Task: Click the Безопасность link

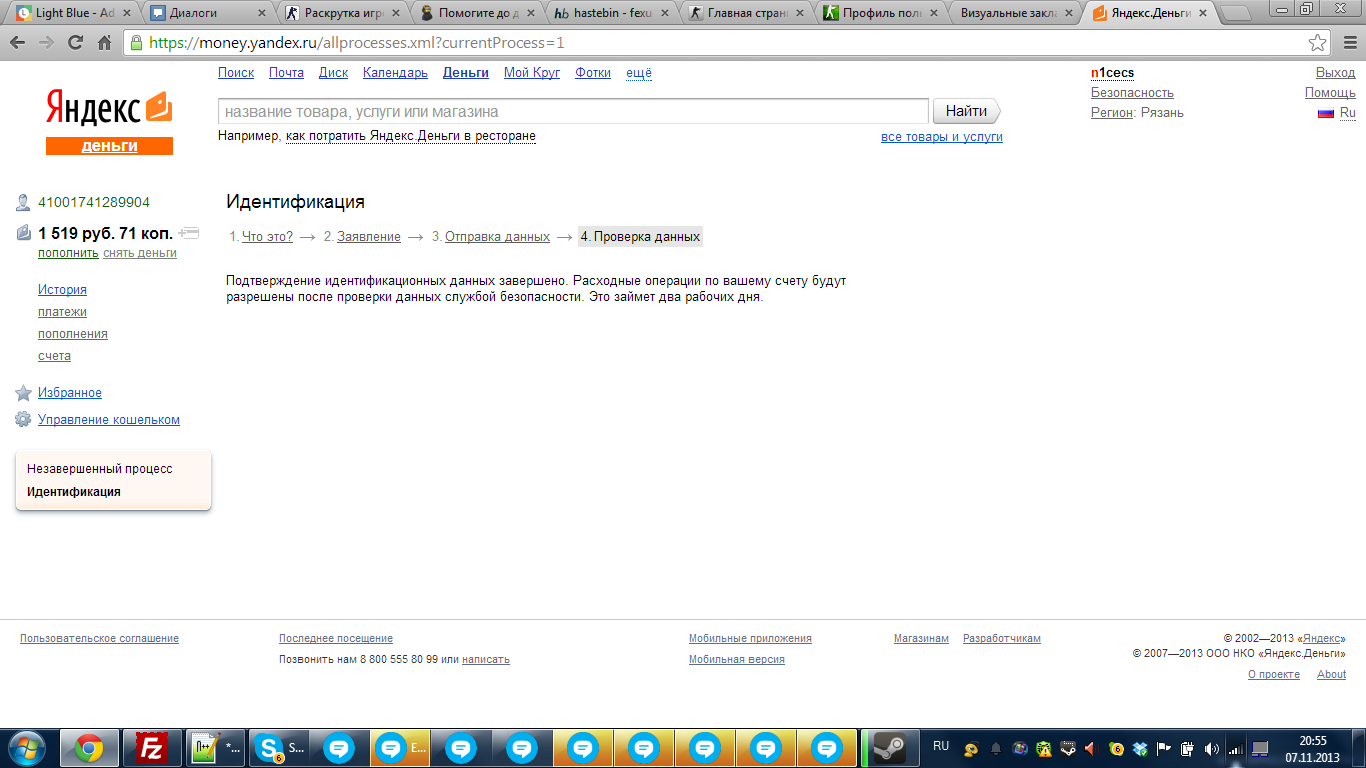Action: [1132, 93]
